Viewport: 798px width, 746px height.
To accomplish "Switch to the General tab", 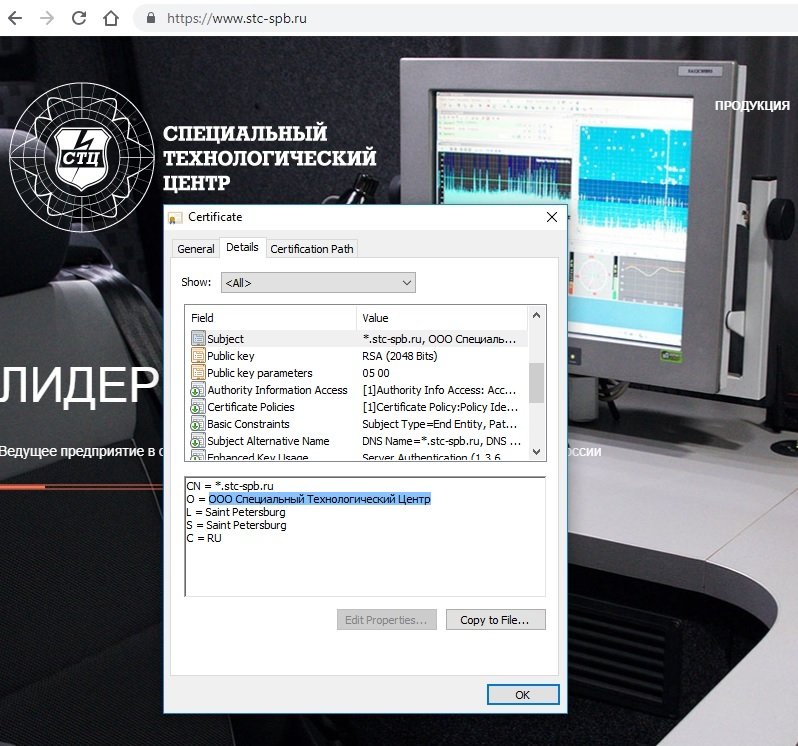I will (195, 249).
